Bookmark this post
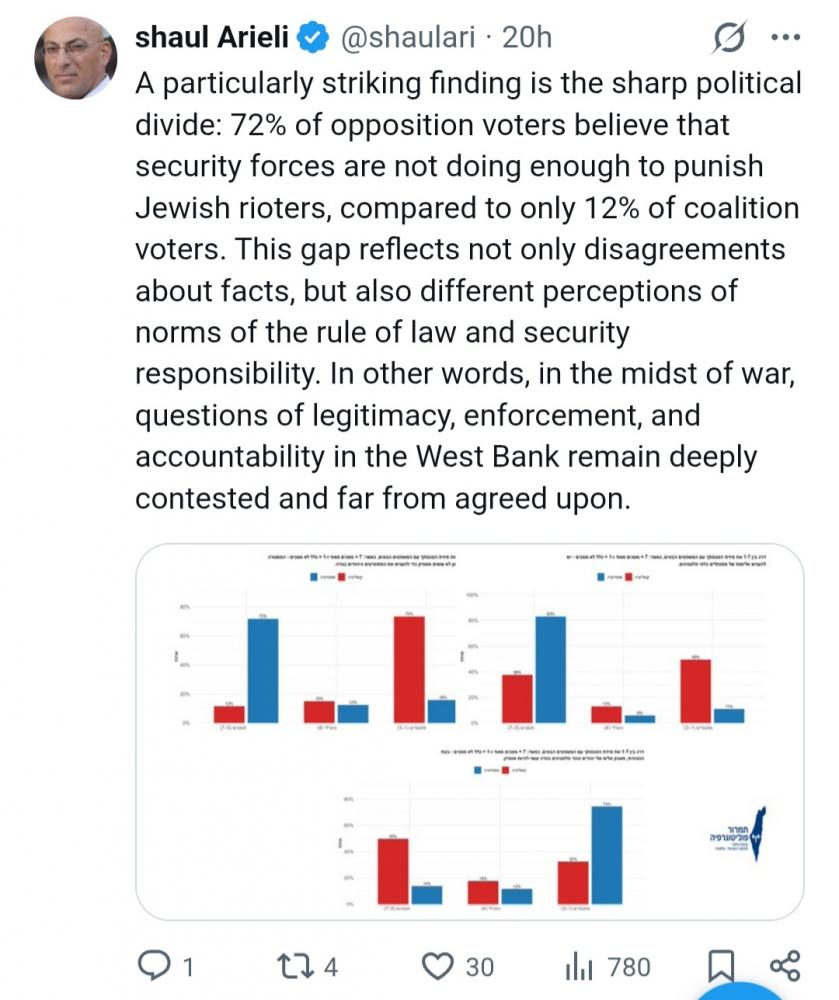This screenshot has width=839, height=1000. pyautogui.click(x=720, y=966)
